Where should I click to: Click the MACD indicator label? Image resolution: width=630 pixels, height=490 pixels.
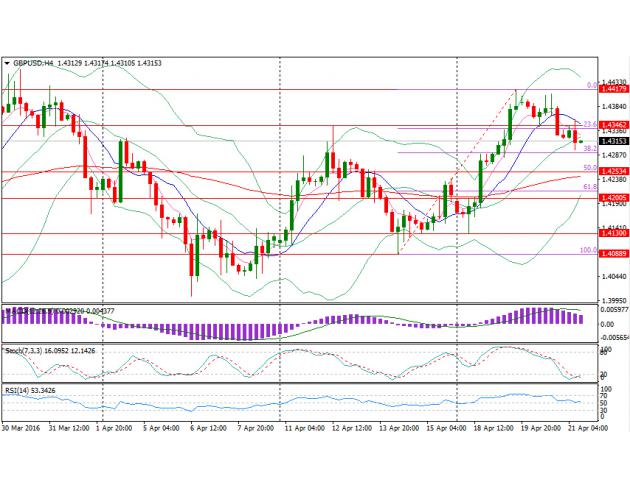coord(59,311)
